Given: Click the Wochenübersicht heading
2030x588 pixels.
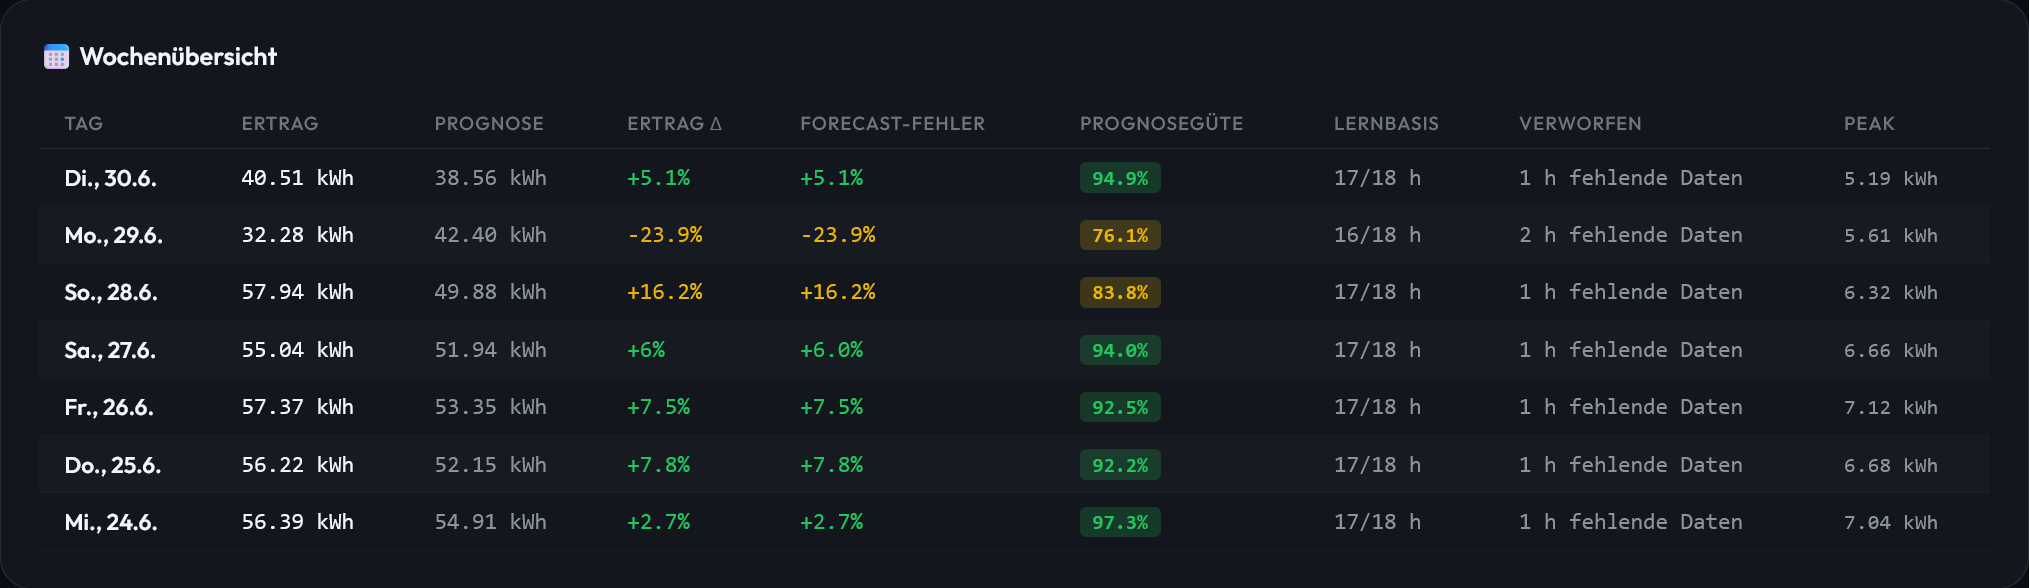Looking at the screenshot, I should pos(178,57).
